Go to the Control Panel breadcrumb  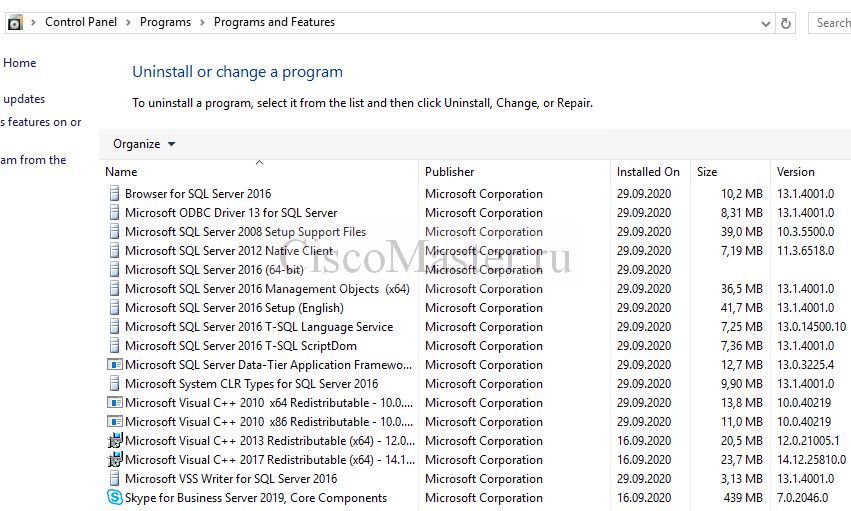coord(81,22)
